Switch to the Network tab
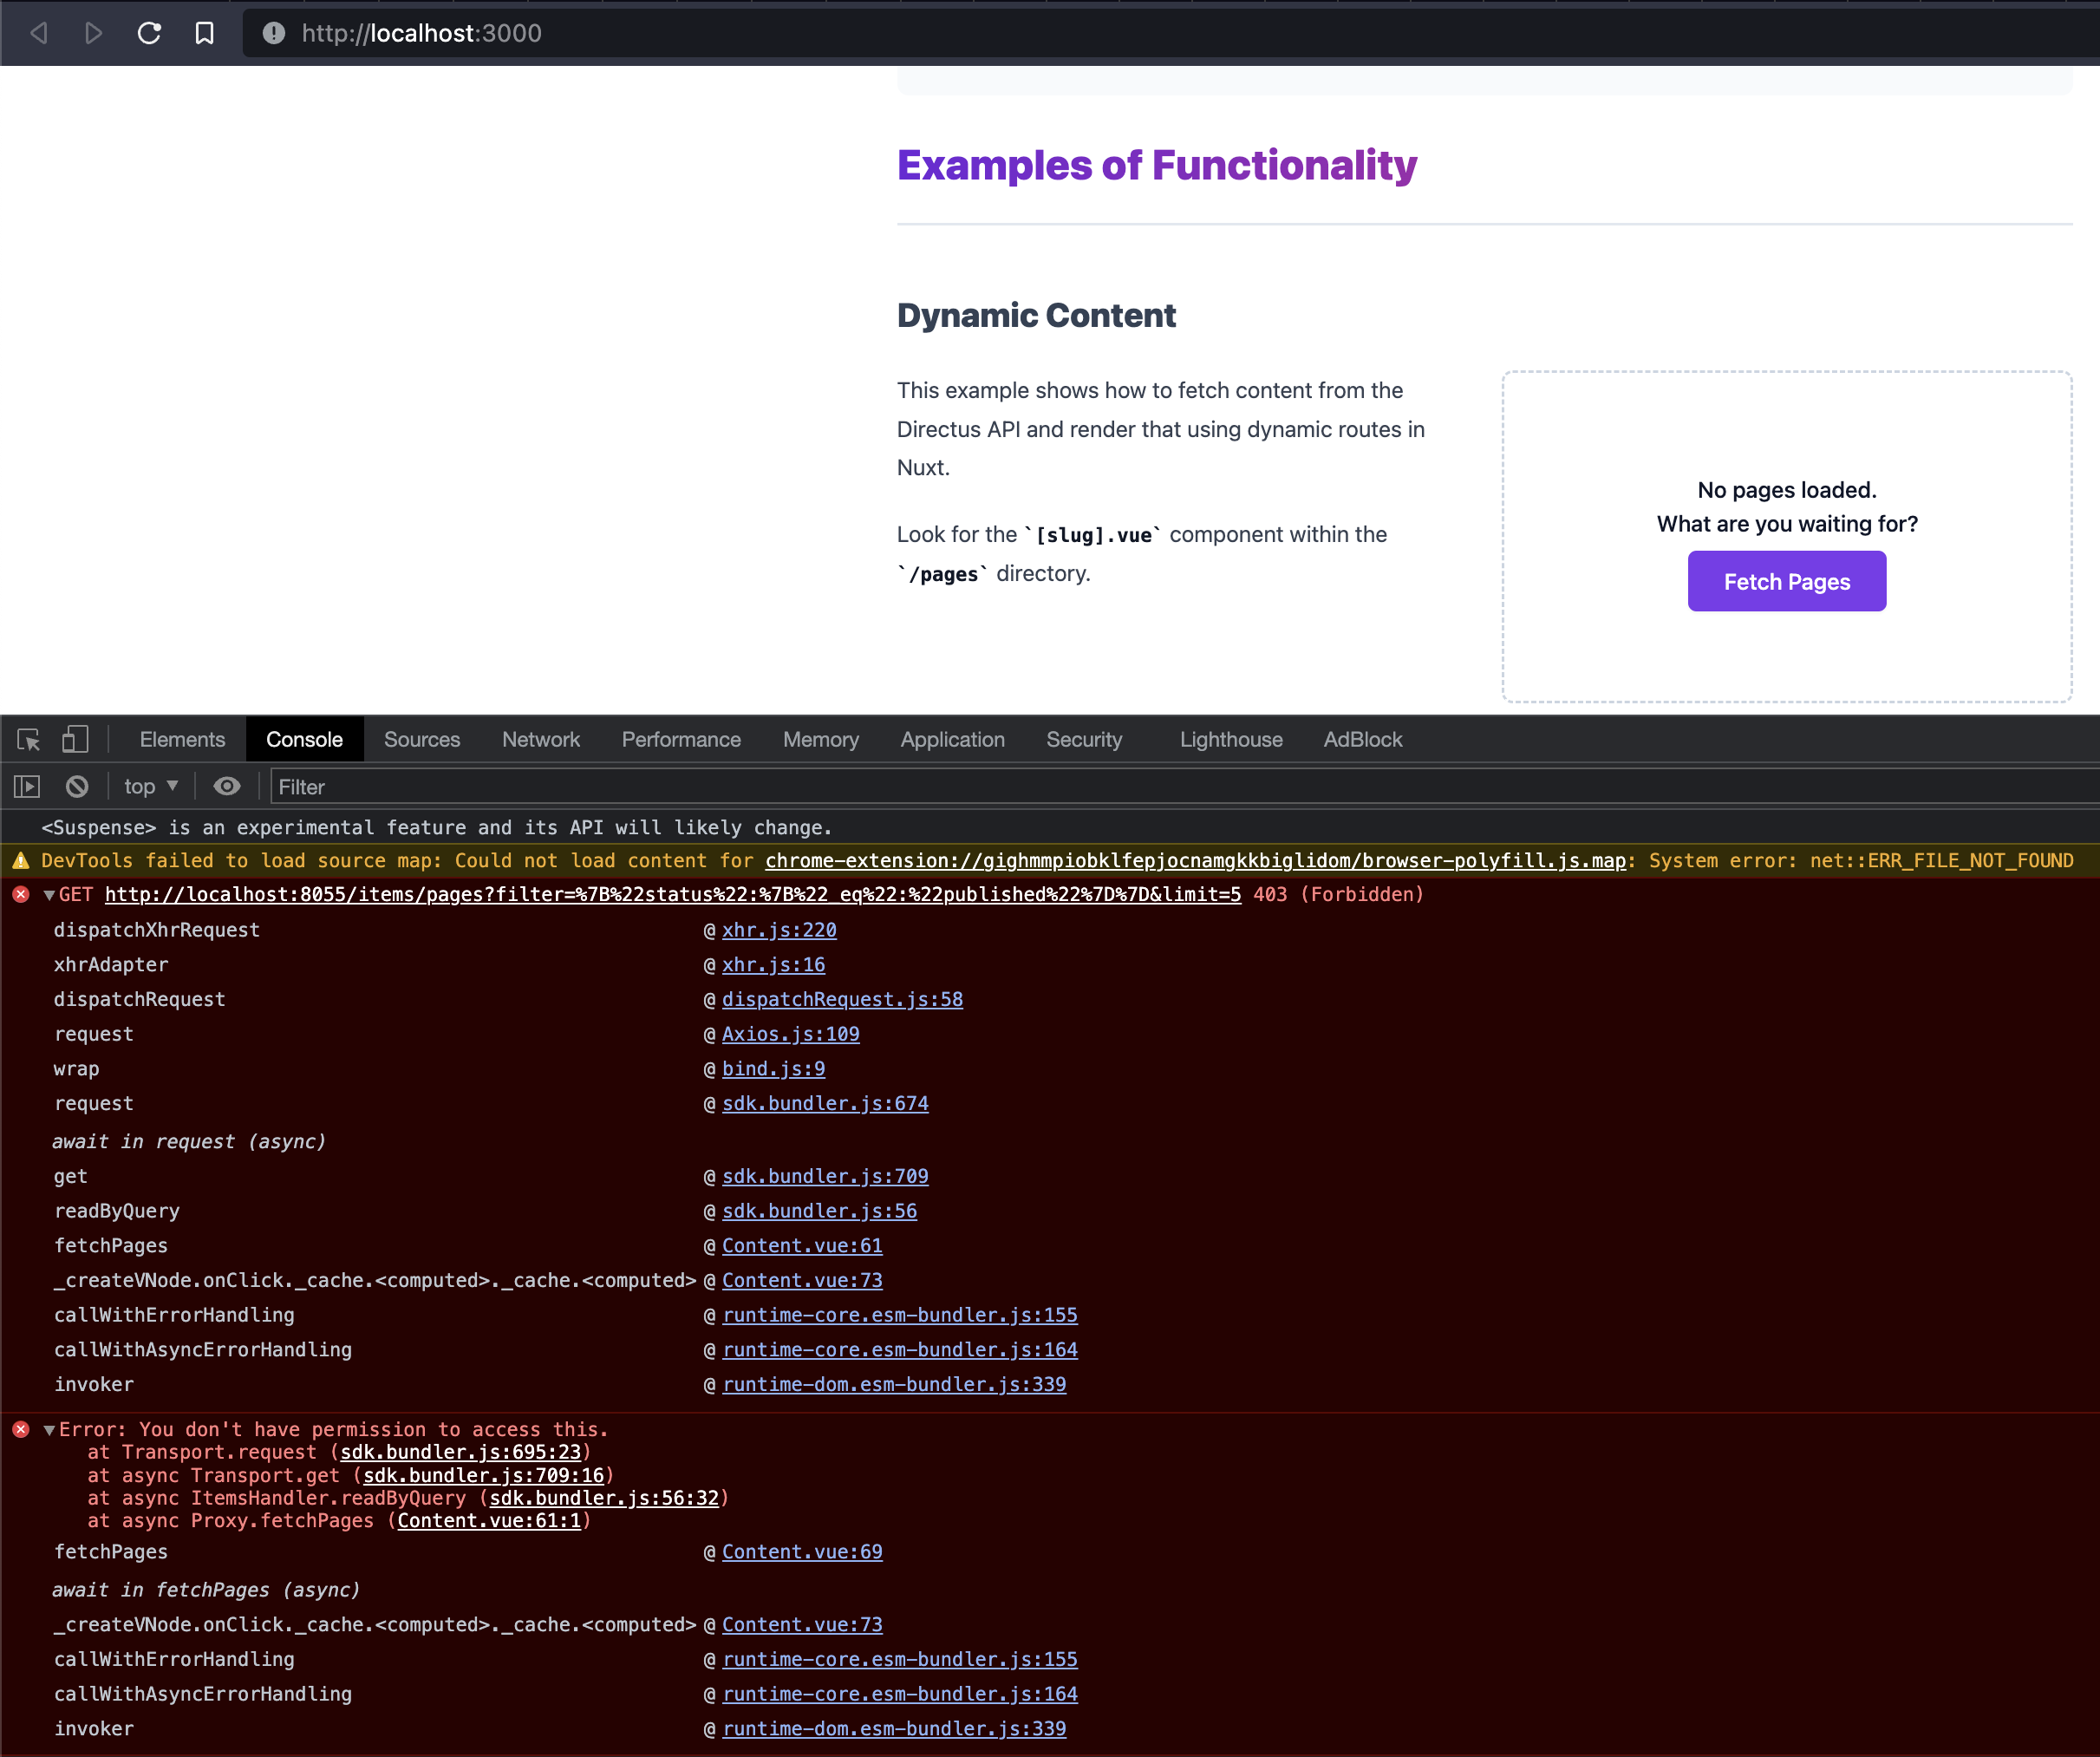This screenshot has height=1757, width=2100. click(x=540, y=740)
